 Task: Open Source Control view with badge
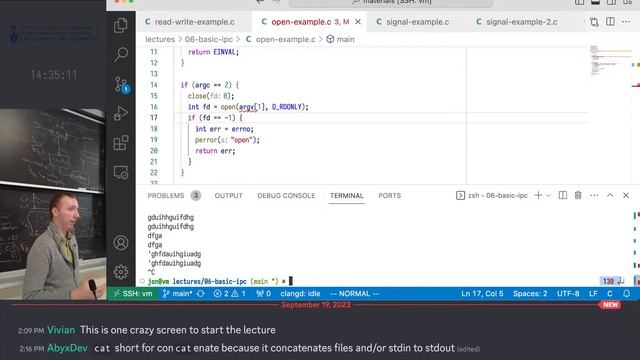coord(121,84)
